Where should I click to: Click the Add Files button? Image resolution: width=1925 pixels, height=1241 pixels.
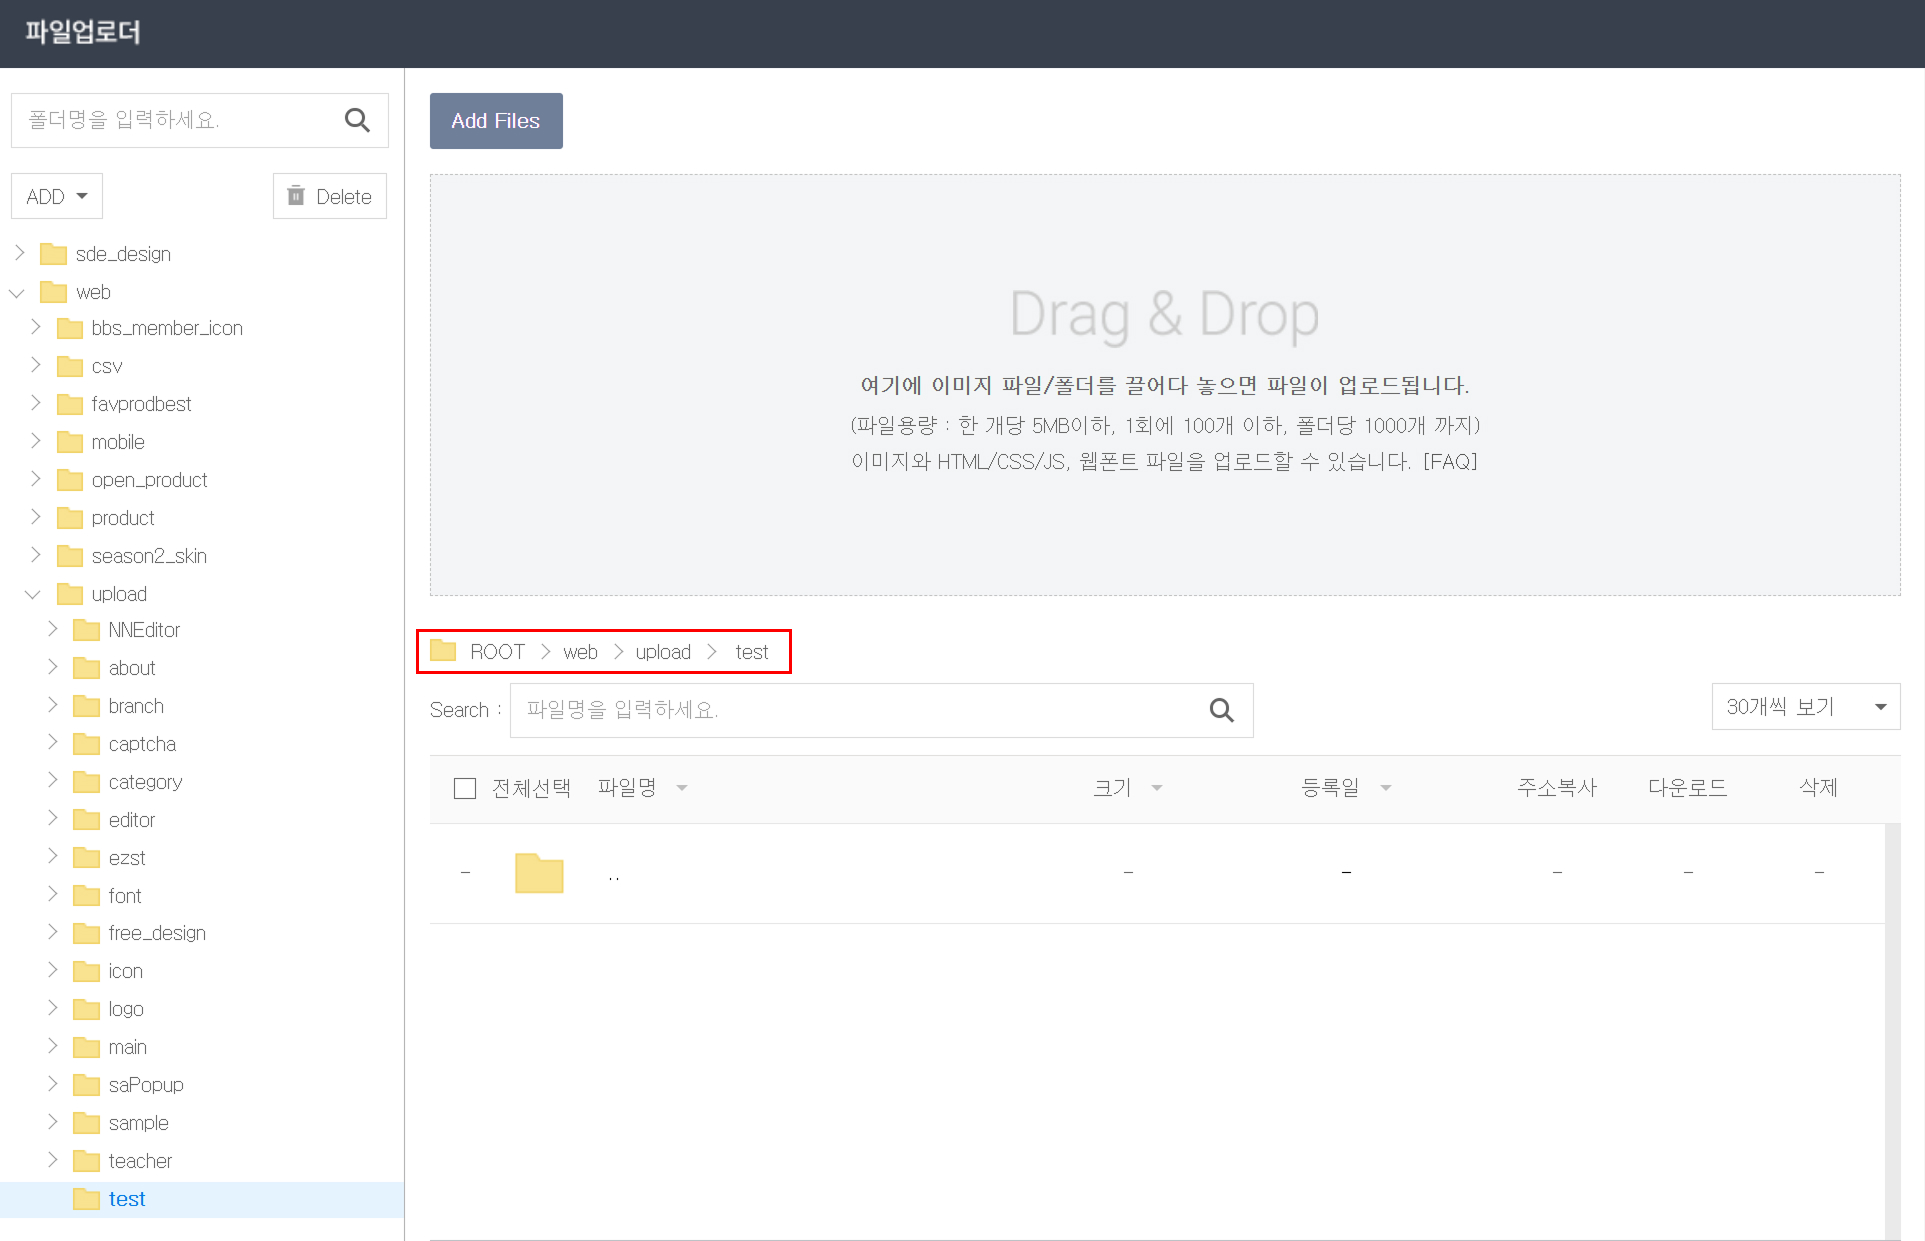(496, 121)
